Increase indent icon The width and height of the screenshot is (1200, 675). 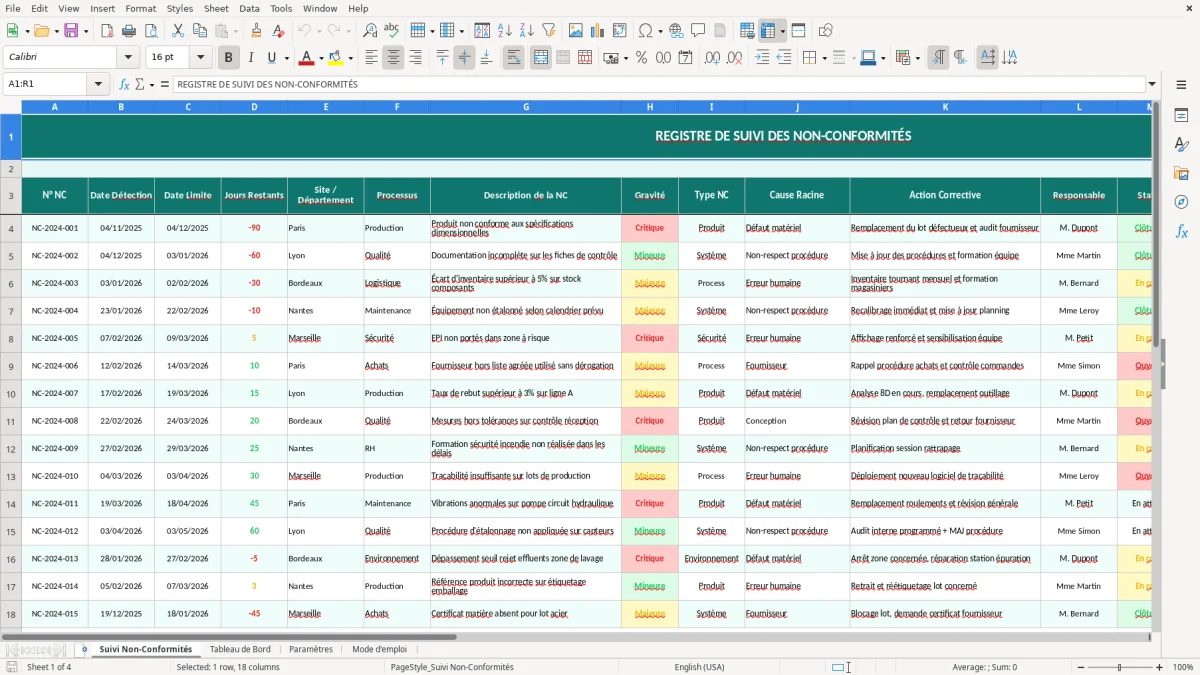(762, 58)
